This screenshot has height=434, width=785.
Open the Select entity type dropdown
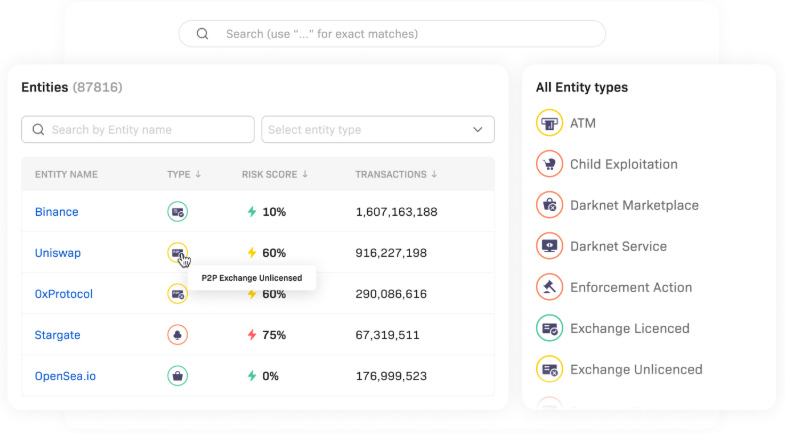[377, 130]
